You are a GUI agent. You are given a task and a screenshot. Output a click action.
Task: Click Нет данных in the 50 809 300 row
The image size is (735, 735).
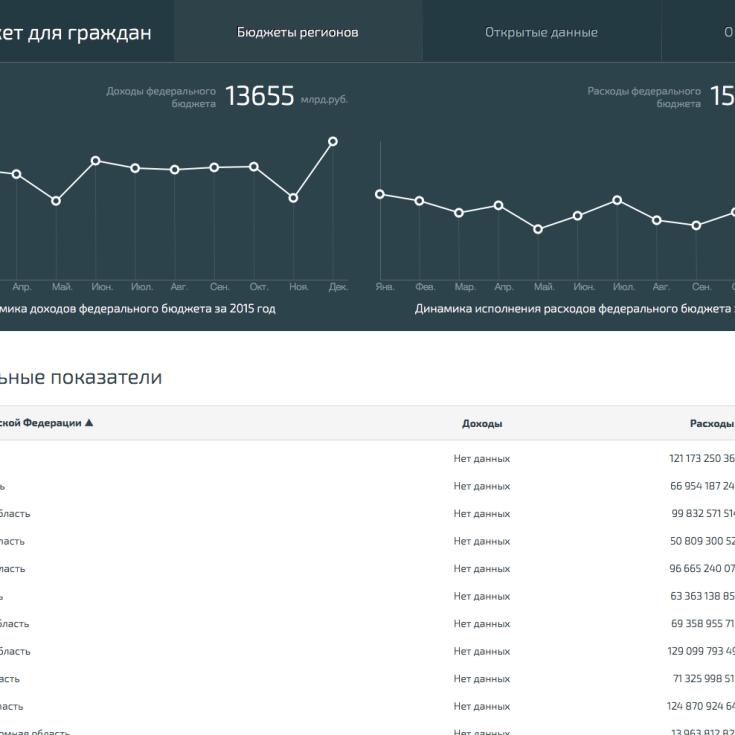(x=482, y=541)
